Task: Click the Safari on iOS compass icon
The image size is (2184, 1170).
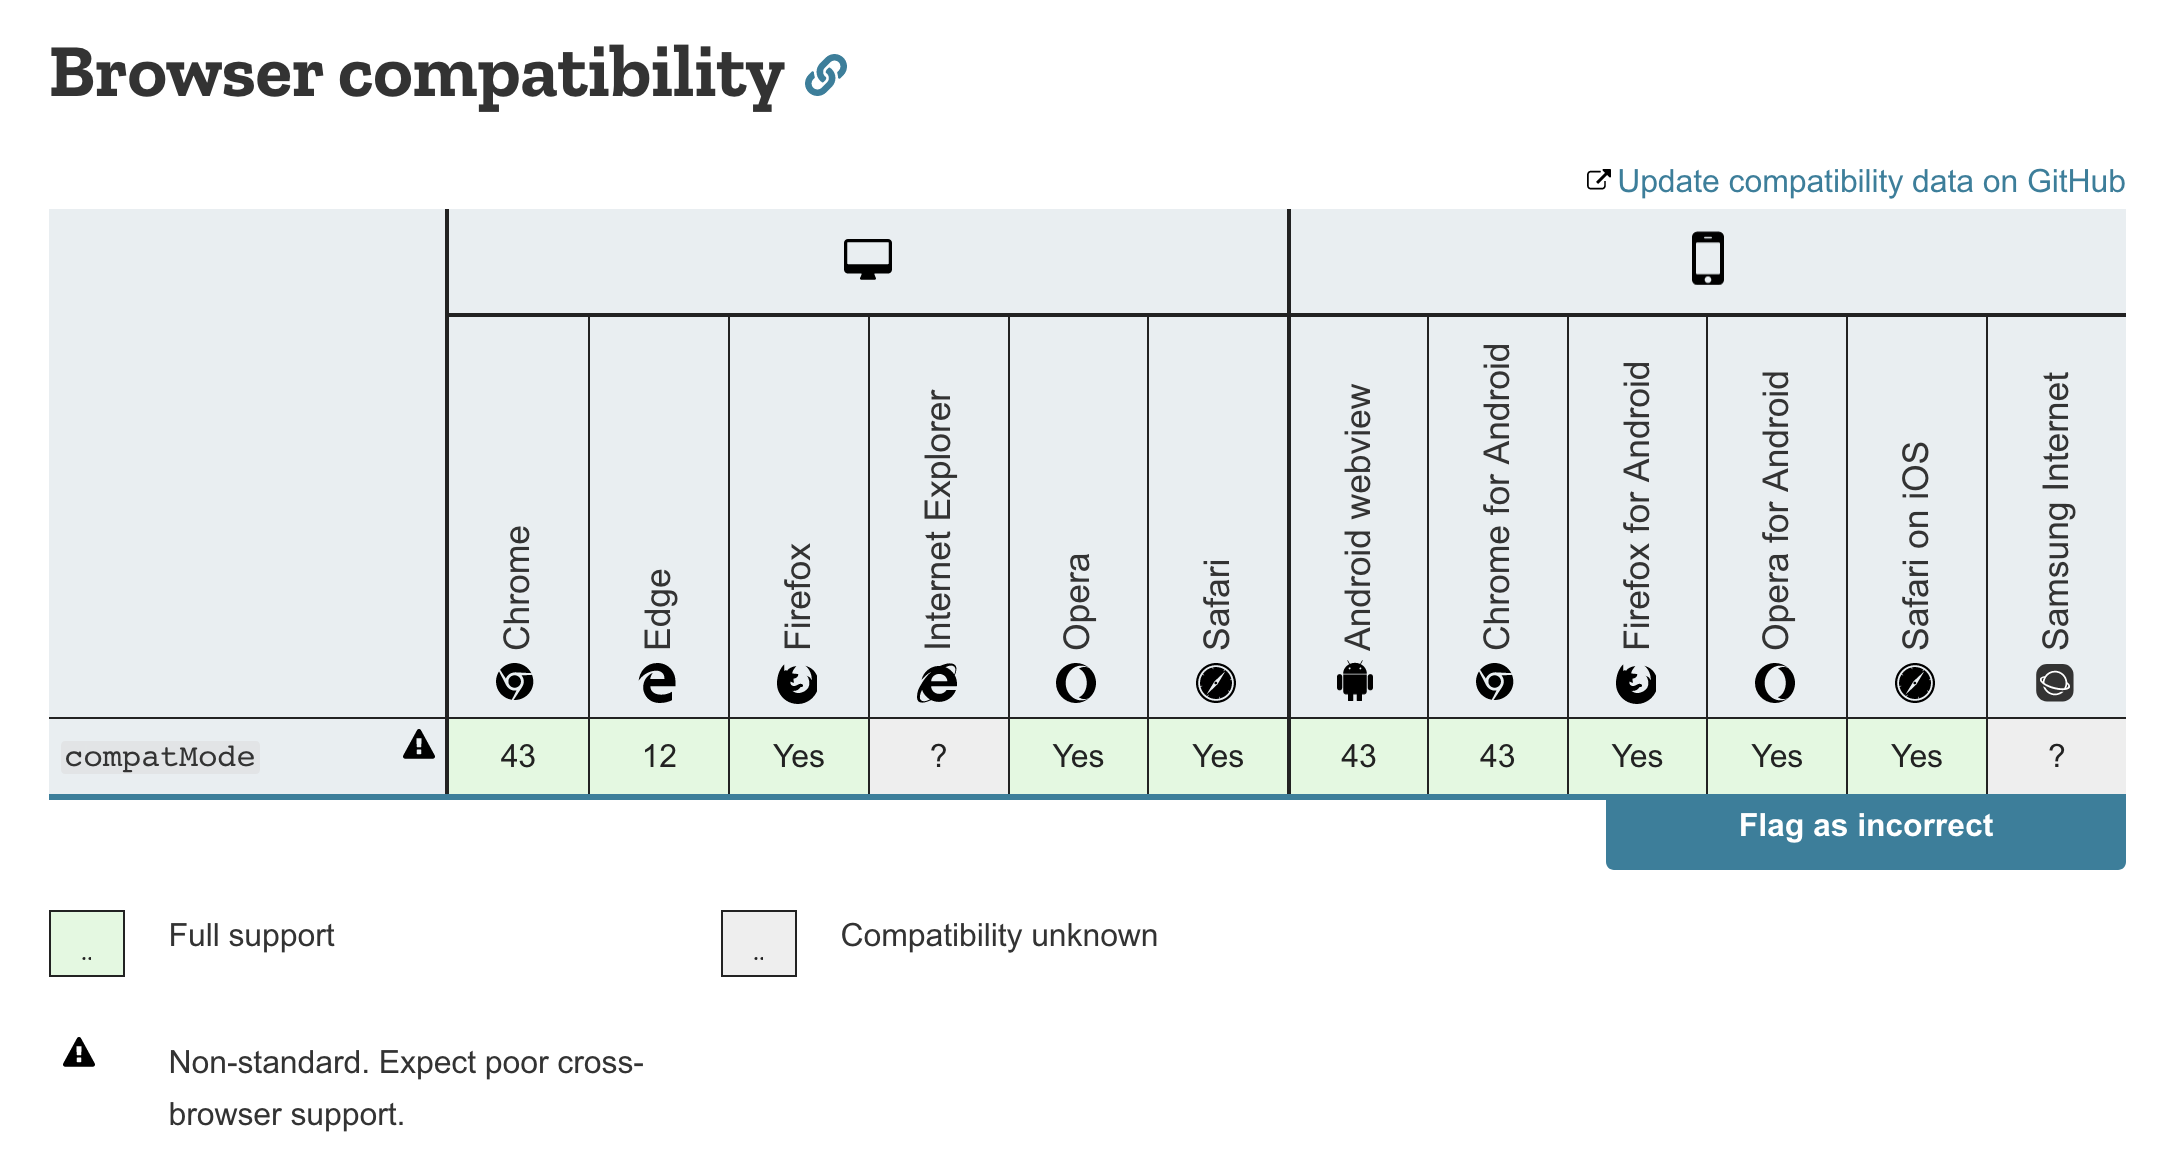Action: click(x=1915, y=683)
